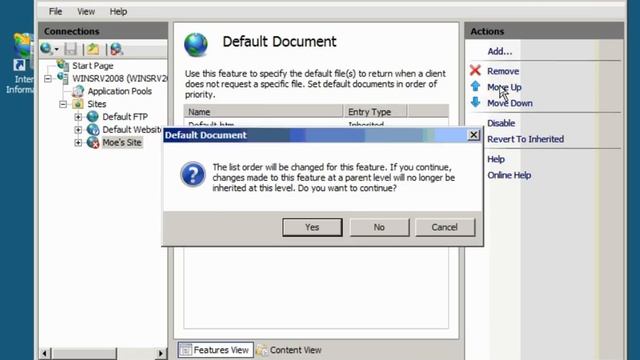Click the Default Document globe header icon
The height and width of the screenshot is (360, 640).
(196, 44)
